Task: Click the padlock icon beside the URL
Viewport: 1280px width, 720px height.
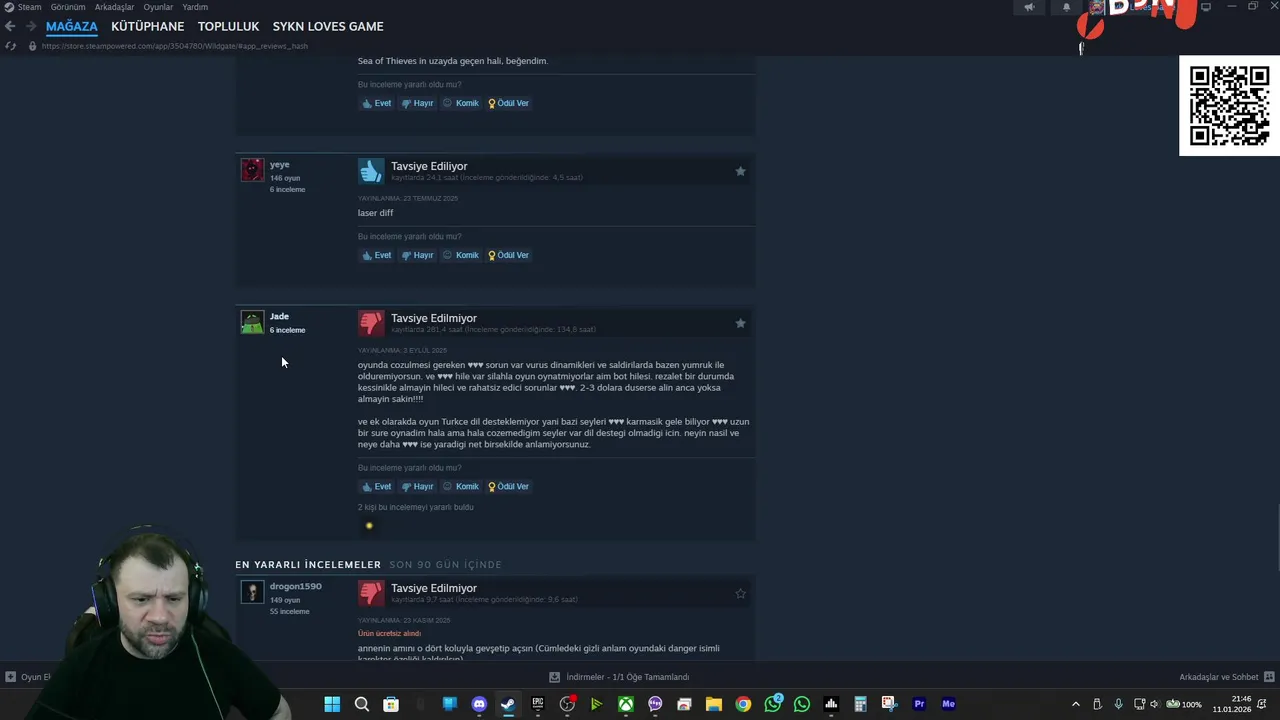Action: tap(32, 46)
